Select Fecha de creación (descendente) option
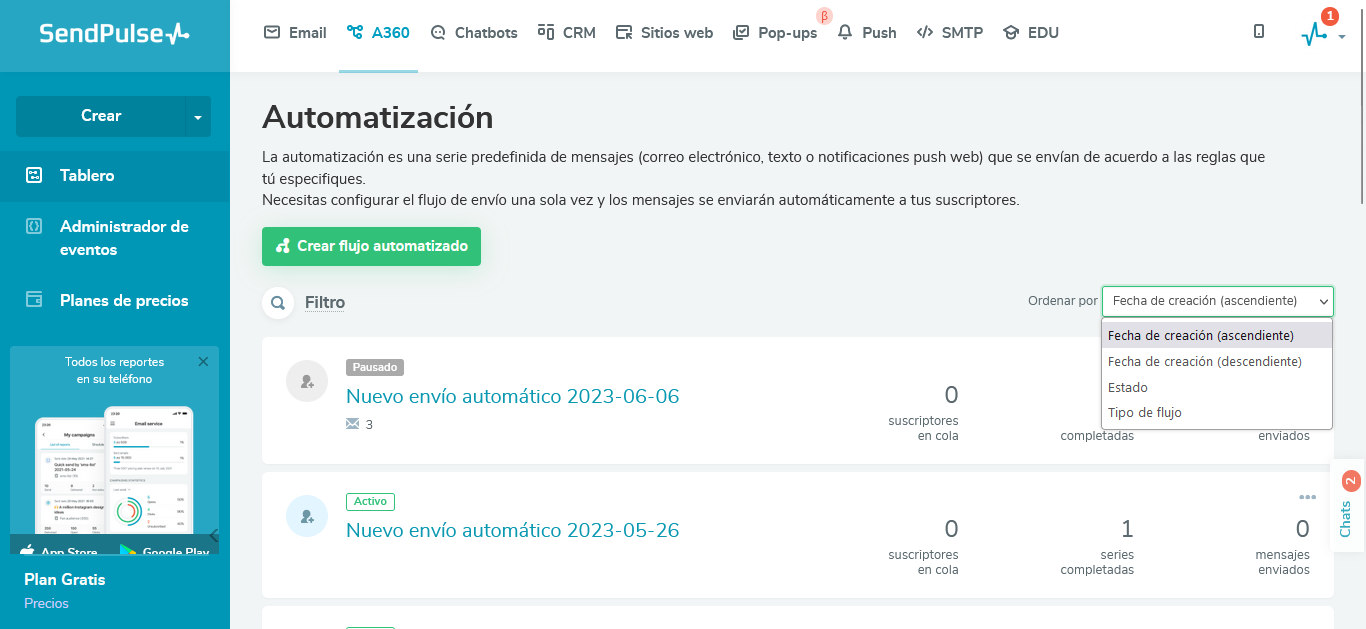 [1217, 361]
